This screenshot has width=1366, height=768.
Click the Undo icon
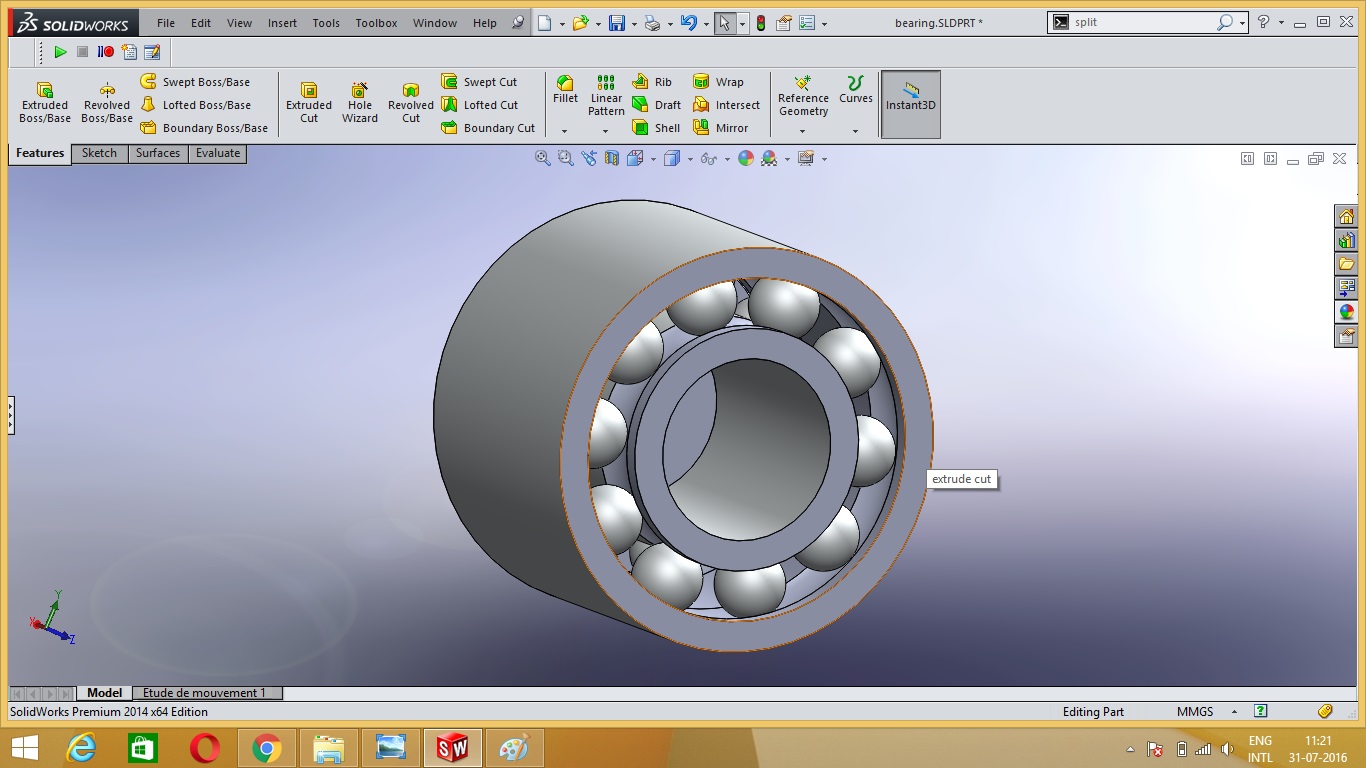[x=688, y=23]
